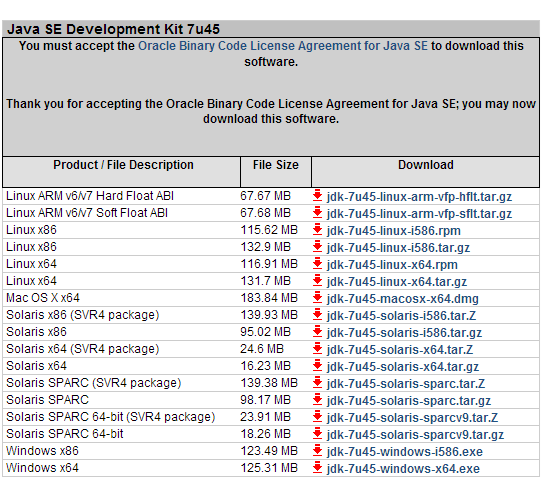Click red arrow icon for jdk-7u45-solaris-x64.tar.Z

pyautogui.click(x=317, y=349)
